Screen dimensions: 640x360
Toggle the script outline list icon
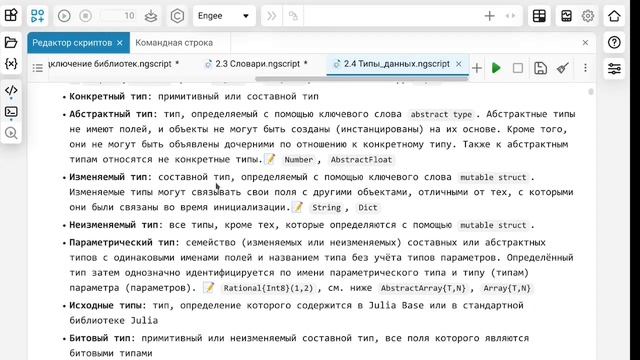[38, 68]
